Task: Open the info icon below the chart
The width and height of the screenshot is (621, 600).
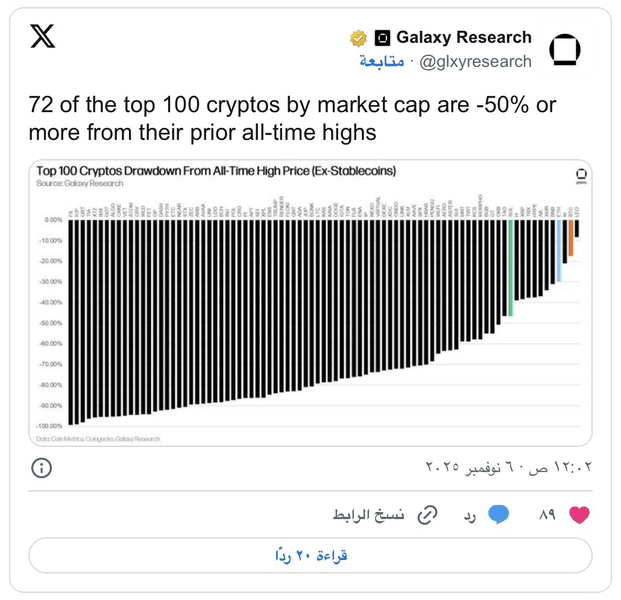Action: click(42, 468)
